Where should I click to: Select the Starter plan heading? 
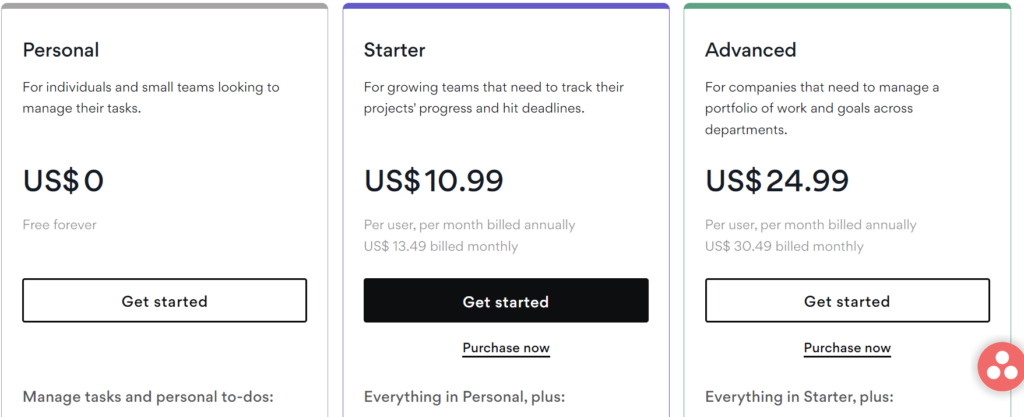[x=394, y=50]
